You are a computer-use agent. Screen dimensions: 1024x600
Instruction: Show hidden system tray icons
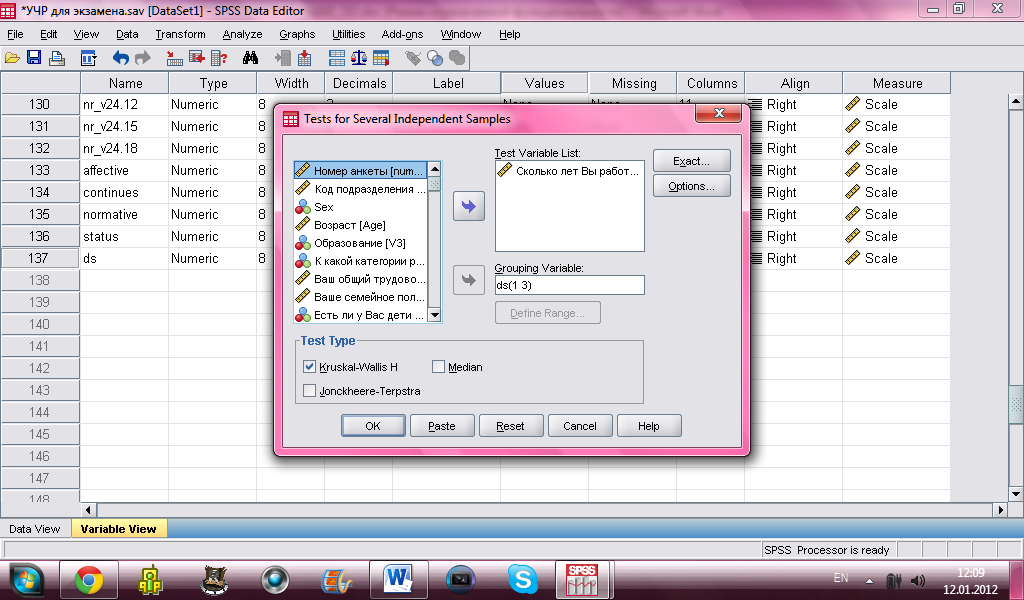[869, 580]
